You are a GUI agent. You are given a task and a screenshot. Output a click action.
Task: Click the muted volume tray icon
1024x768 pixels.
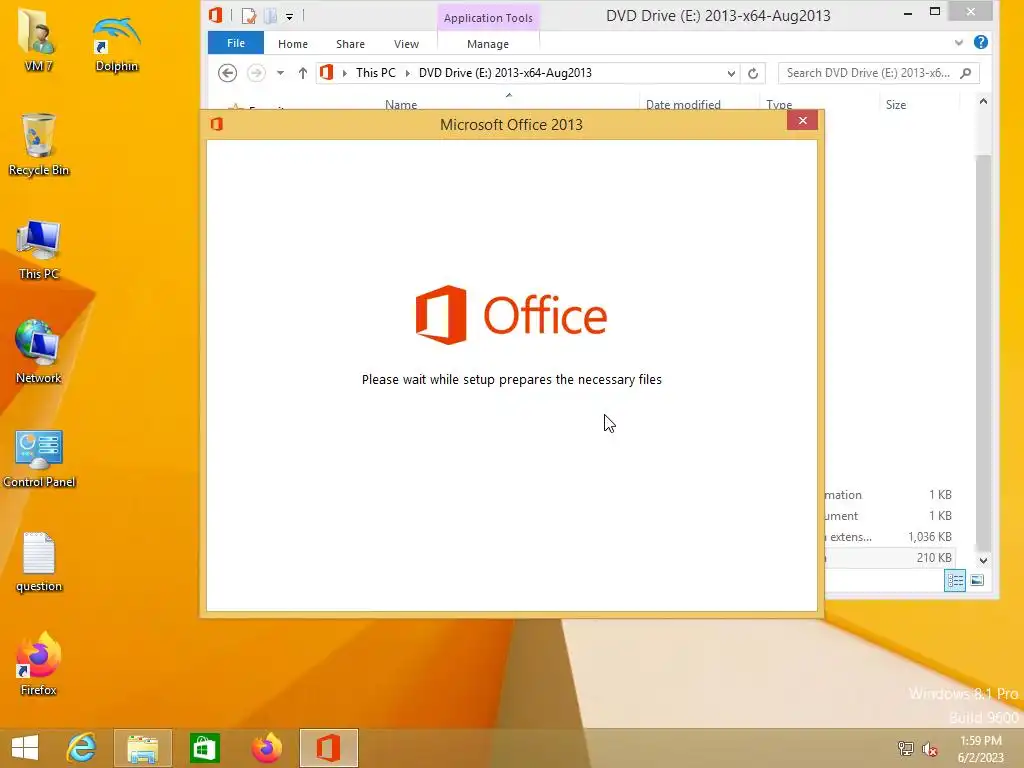pyautogui.click(x=930, y=749)
